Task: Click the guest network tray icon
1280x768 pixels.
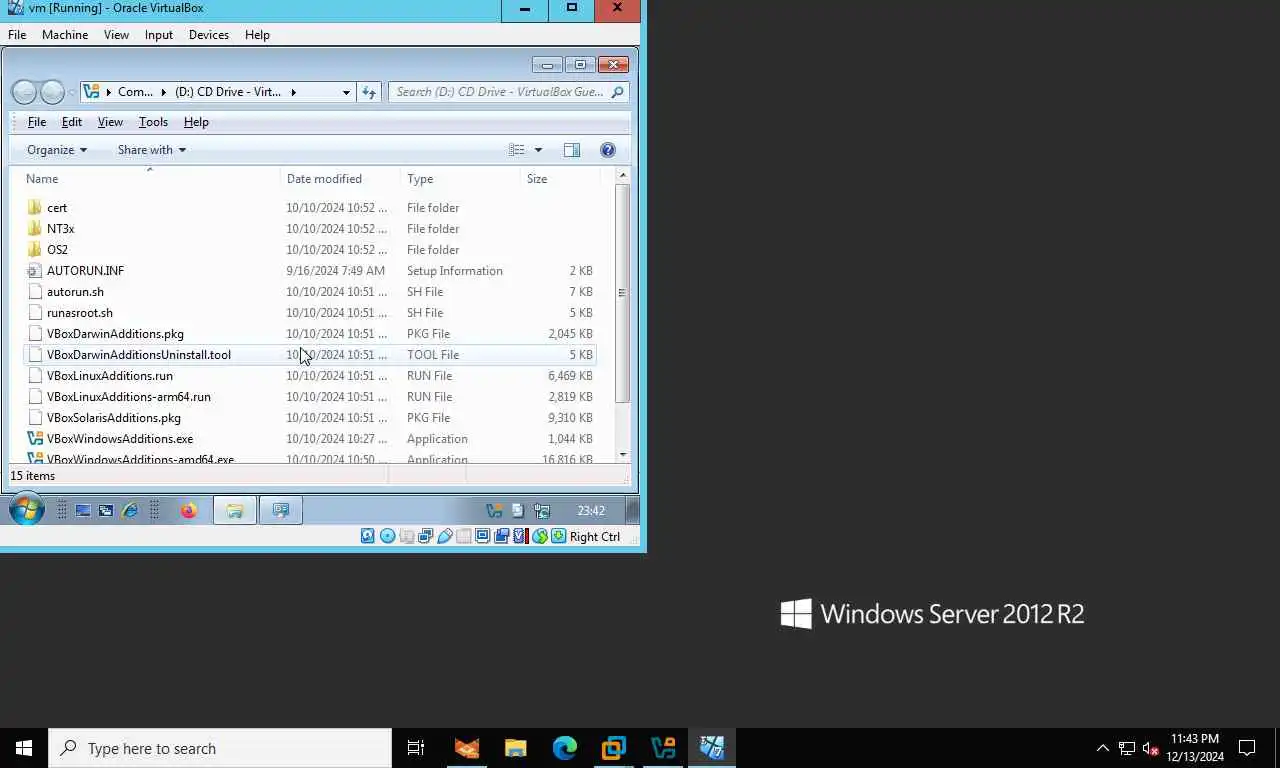Action: pyautogui.click(x=541, y=511)
